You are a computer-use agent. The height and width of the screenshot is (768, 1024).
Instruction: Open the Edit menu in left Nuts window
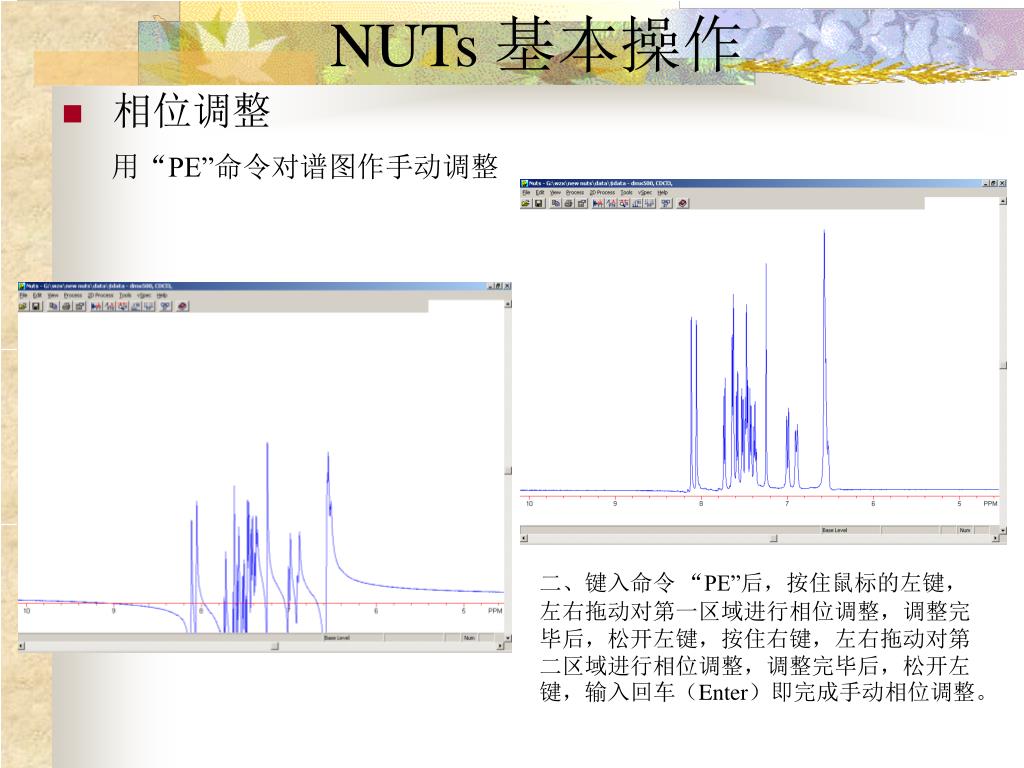pyautogui.click(x=38, y=296)
